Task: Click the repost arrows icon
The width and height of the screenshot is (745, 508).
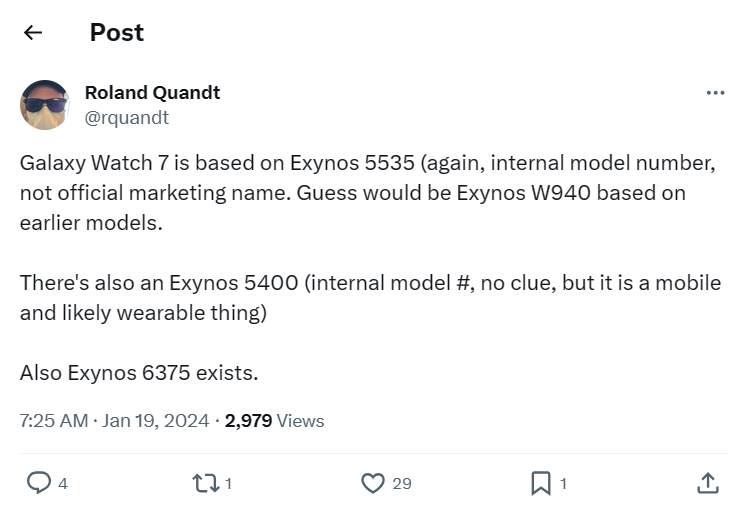Action: coord(203,483)
